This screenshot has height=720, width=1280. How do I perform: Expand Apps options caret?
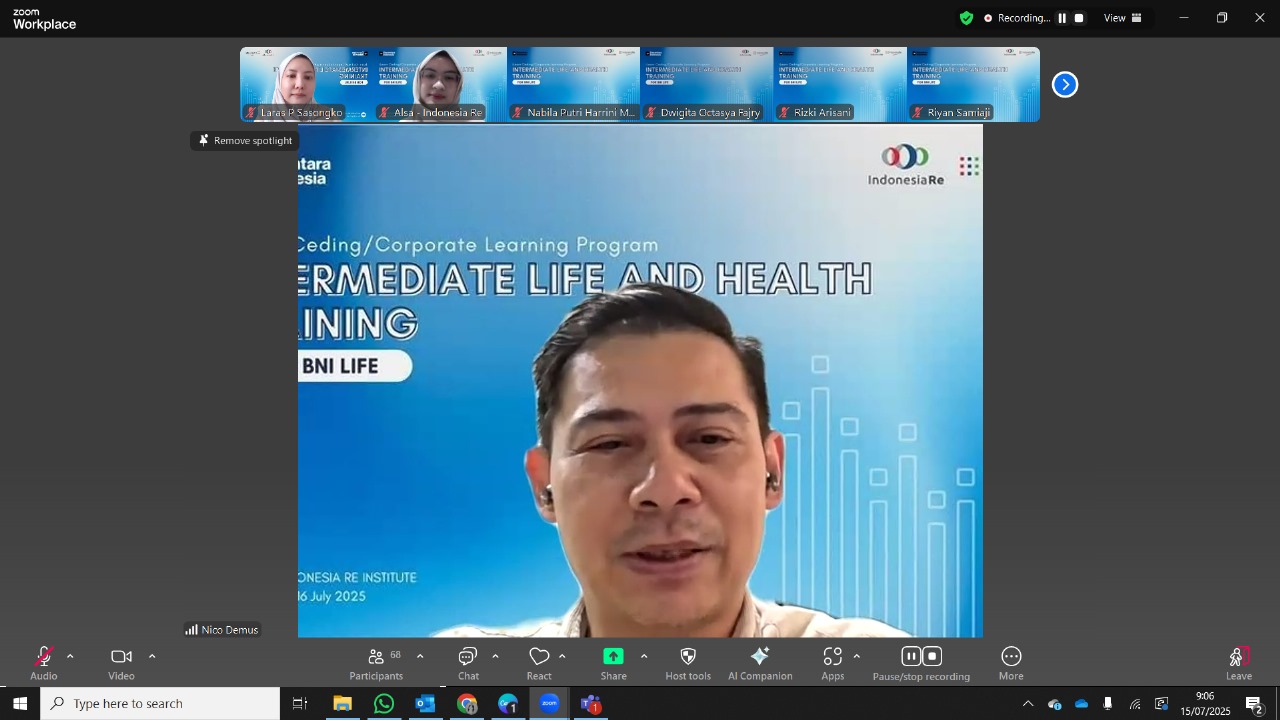point(856,657)
